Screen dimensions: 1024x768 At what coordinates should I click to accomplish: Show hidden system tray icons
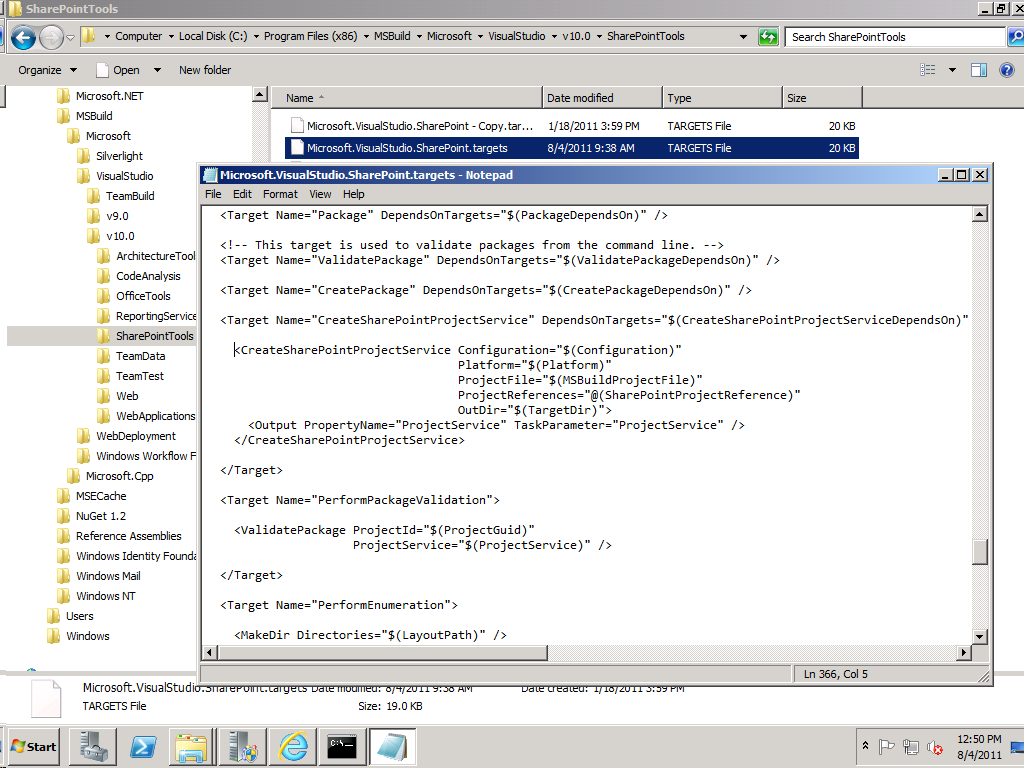[x=865, y=747]
